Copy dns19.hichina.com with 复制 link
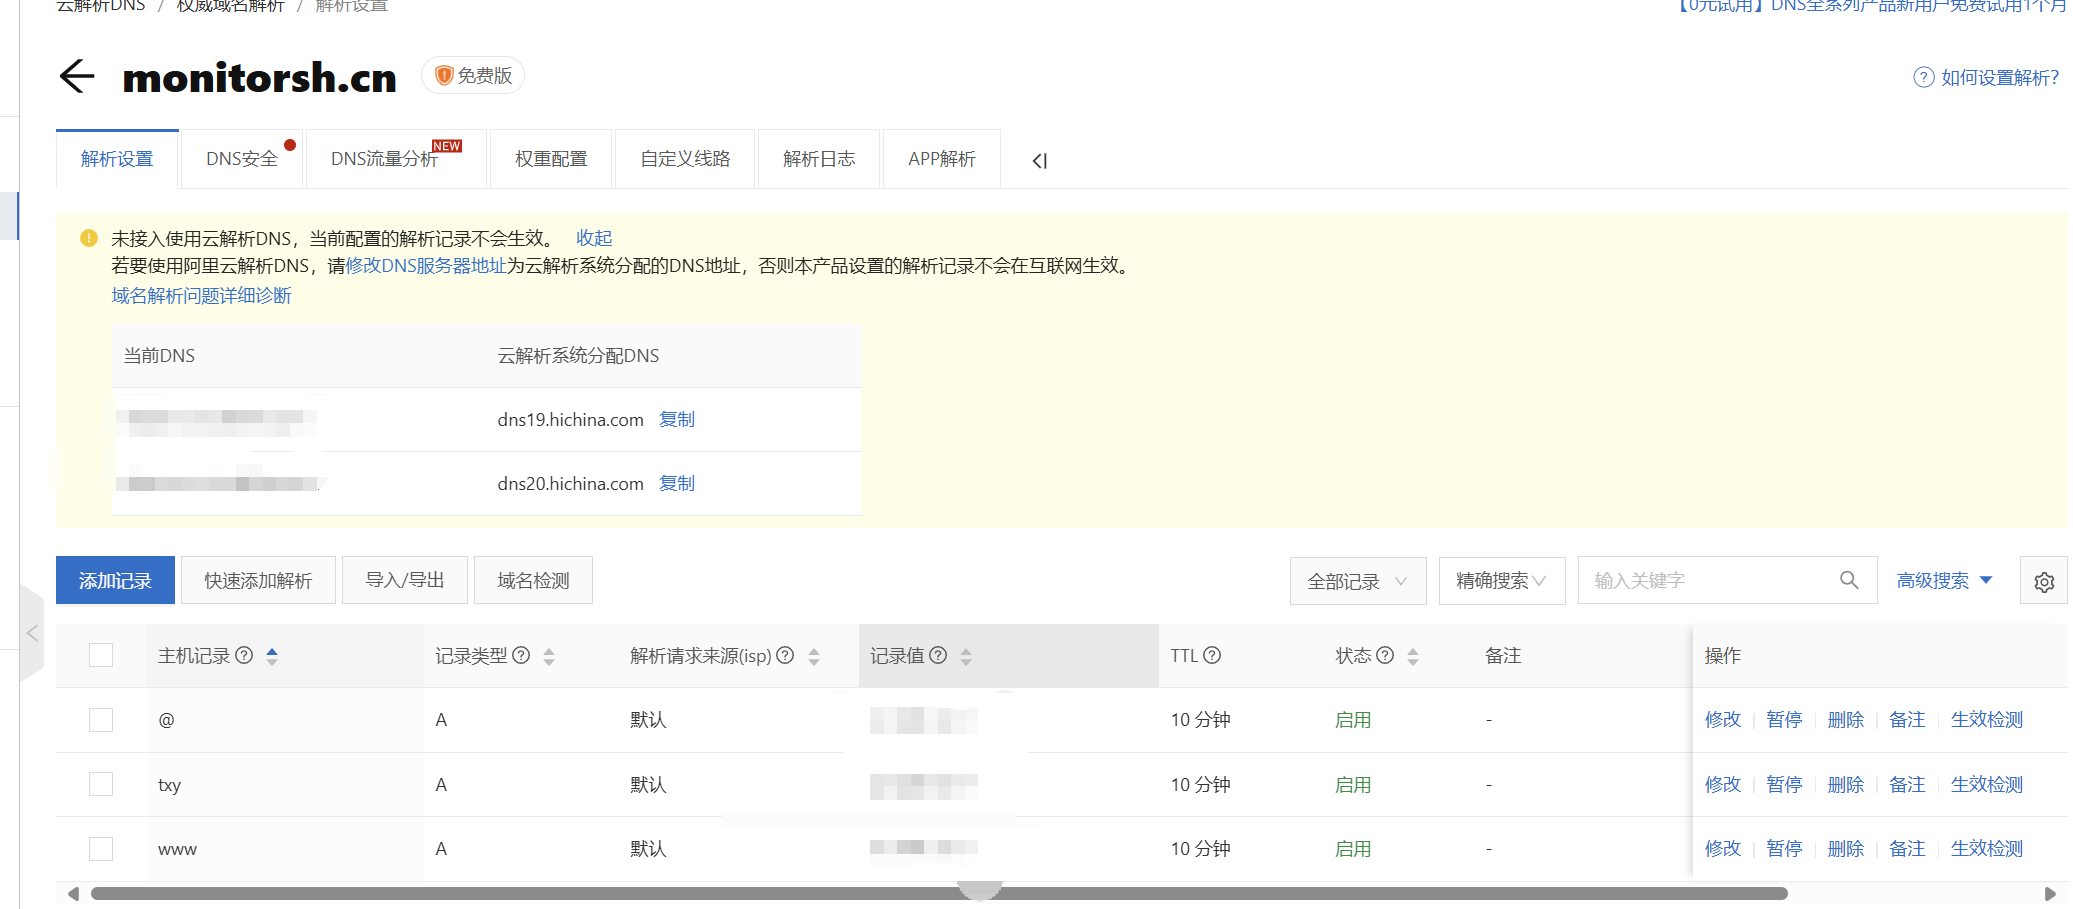 click(x=677, y=419)
